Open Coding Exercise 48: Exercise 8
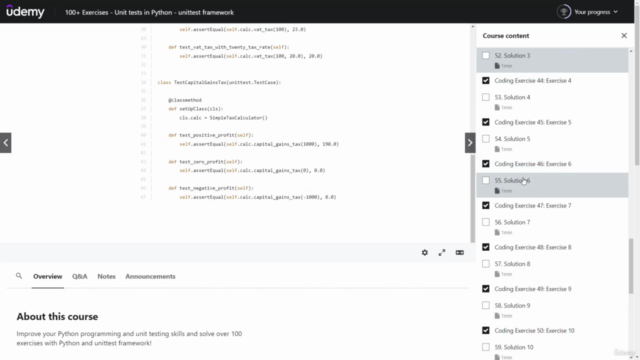Screen dimensions: 640x360 pyautogui.click(x=533, y=247)
